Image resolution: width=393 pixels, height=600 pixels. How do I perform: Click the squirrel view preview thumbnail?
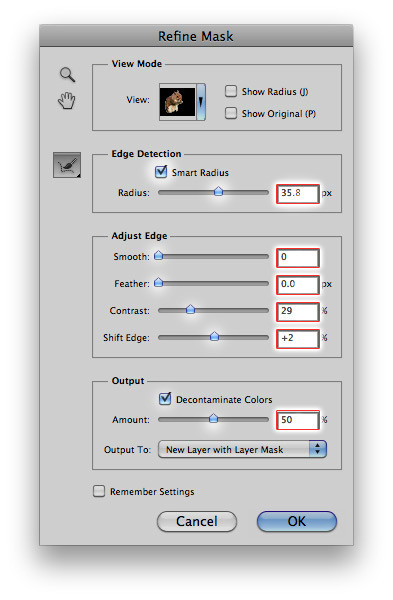click(178, 102)
